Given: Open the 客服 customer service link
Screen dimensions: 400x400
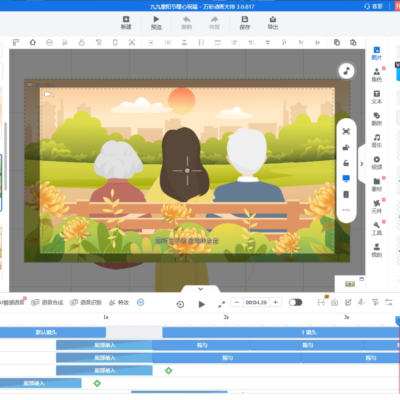Looking at the screenshot, I should [x=373, y=6].
